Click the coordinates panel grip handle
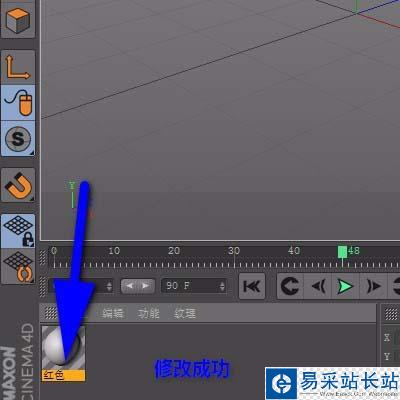Screen dimensions: 400x400 391,314
